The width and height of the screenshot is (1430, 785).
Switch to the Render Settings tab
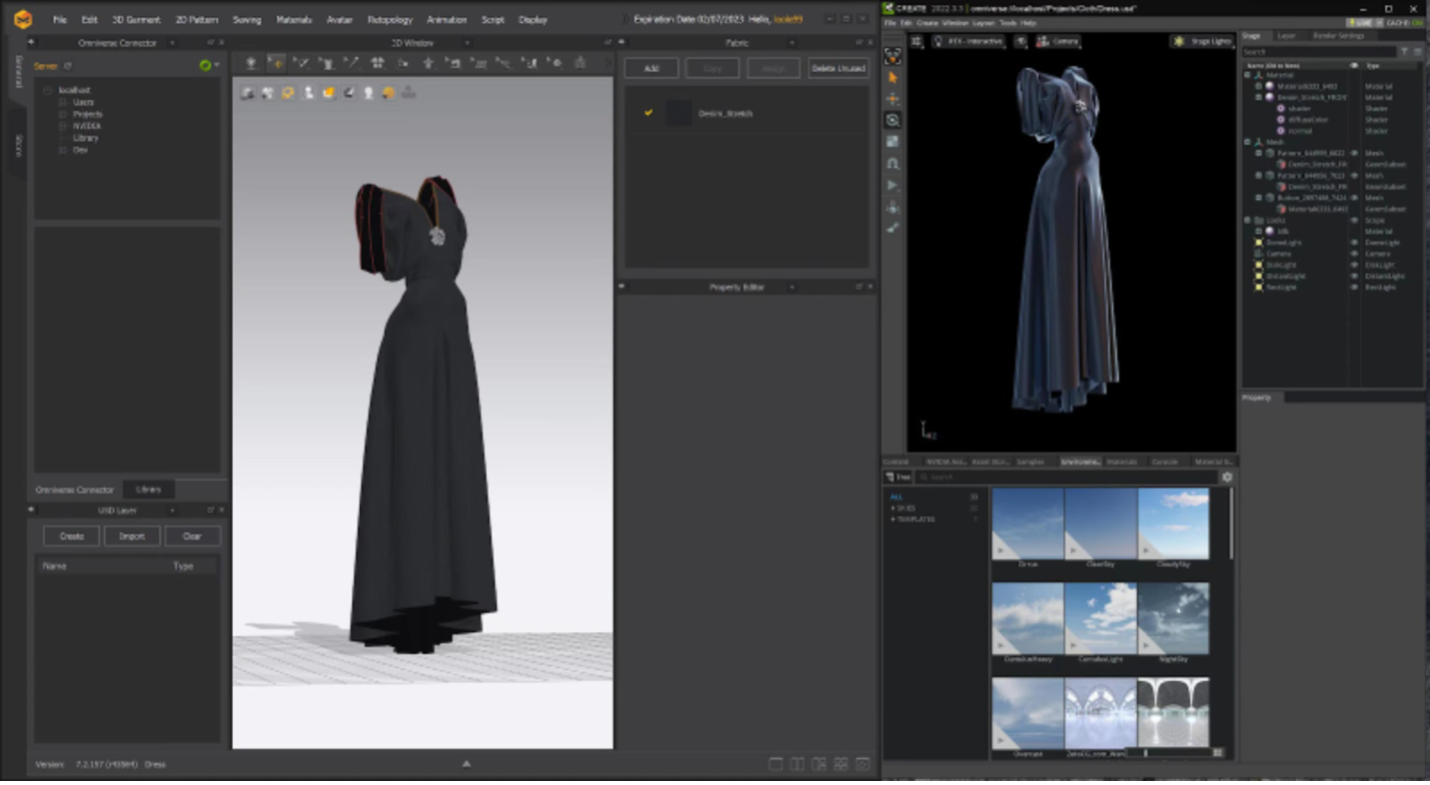click(1337, 36)
